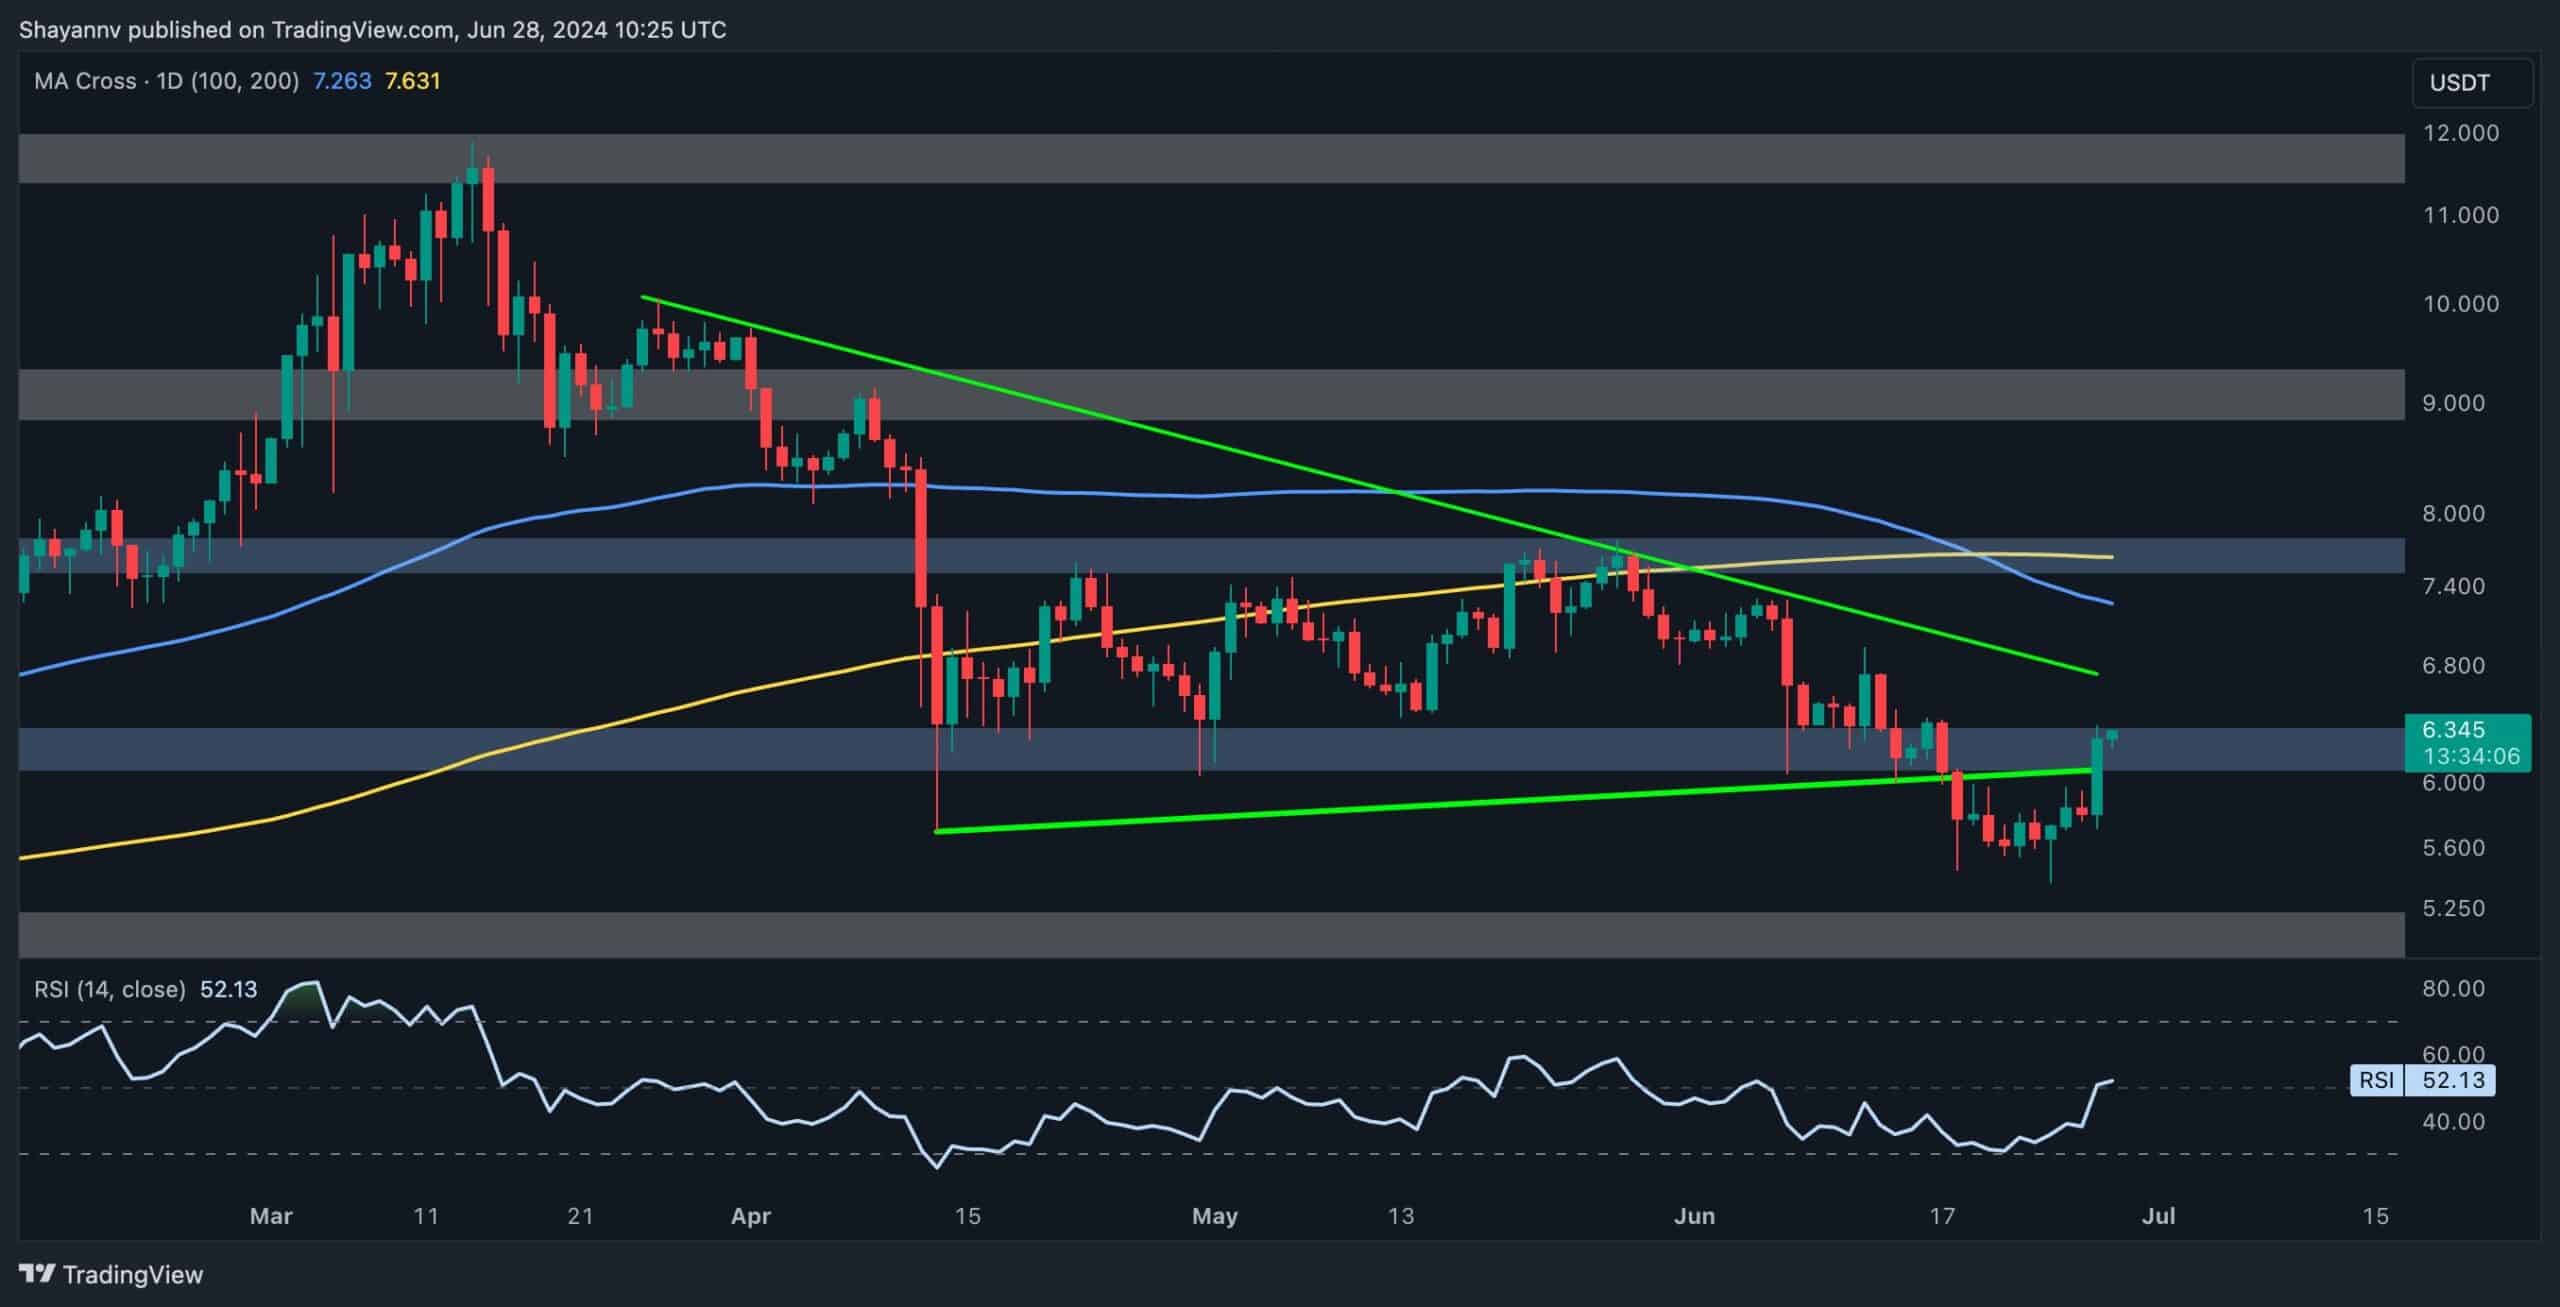Image resolution: width=2560 pixels, height=1307 pixels.
Task: Click the 40.00 RSI scale label
Action: tap(2454, 1122)
